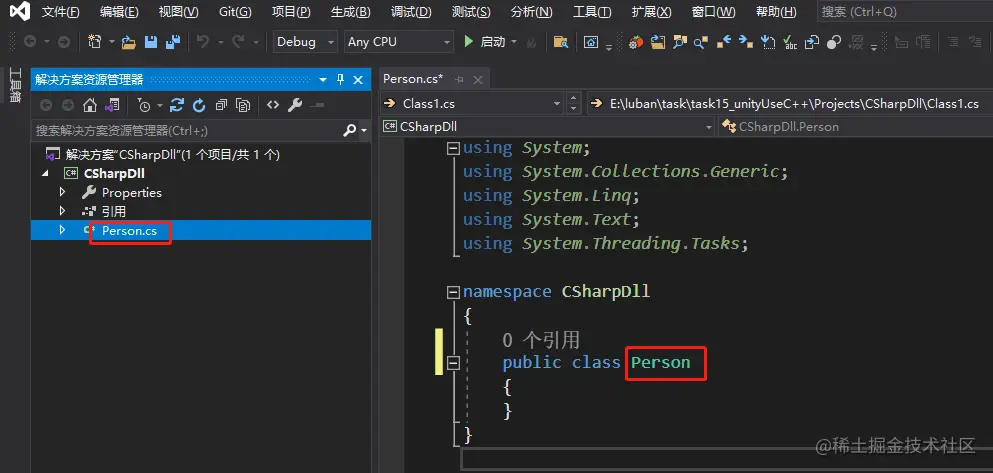Open the 帮助(H) menu
The width and height of the screenshot is (993, 473).
(x=776, y=12)
